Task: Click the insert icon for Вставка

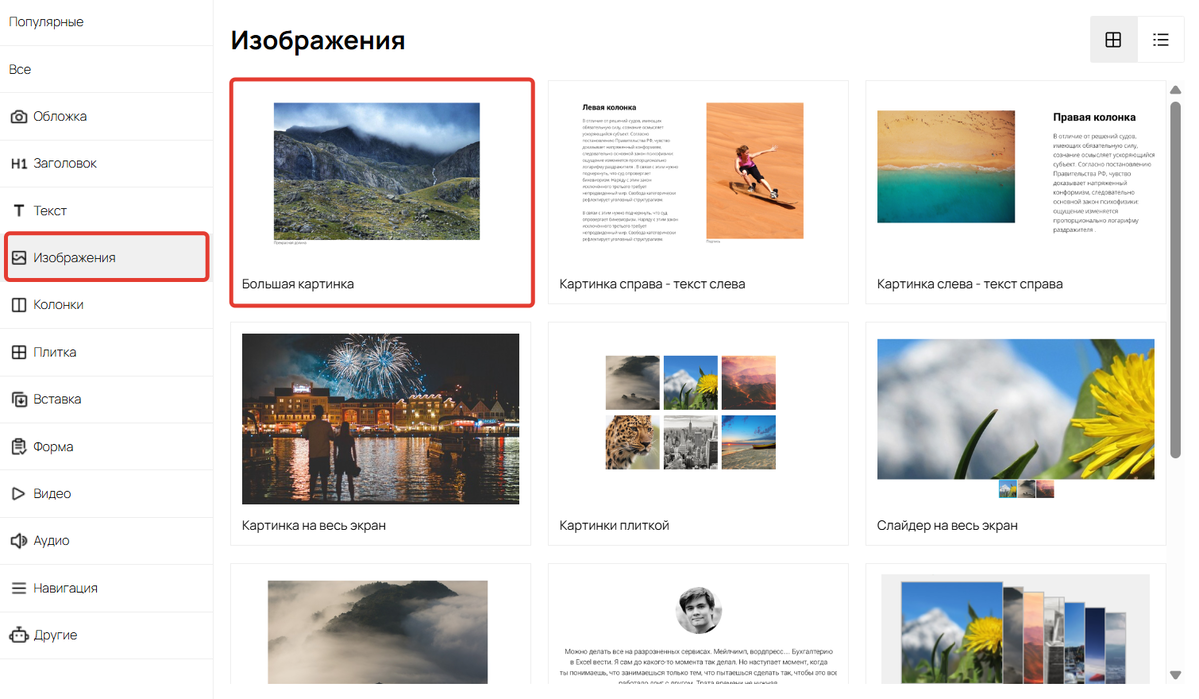Action: pos(19,399)
